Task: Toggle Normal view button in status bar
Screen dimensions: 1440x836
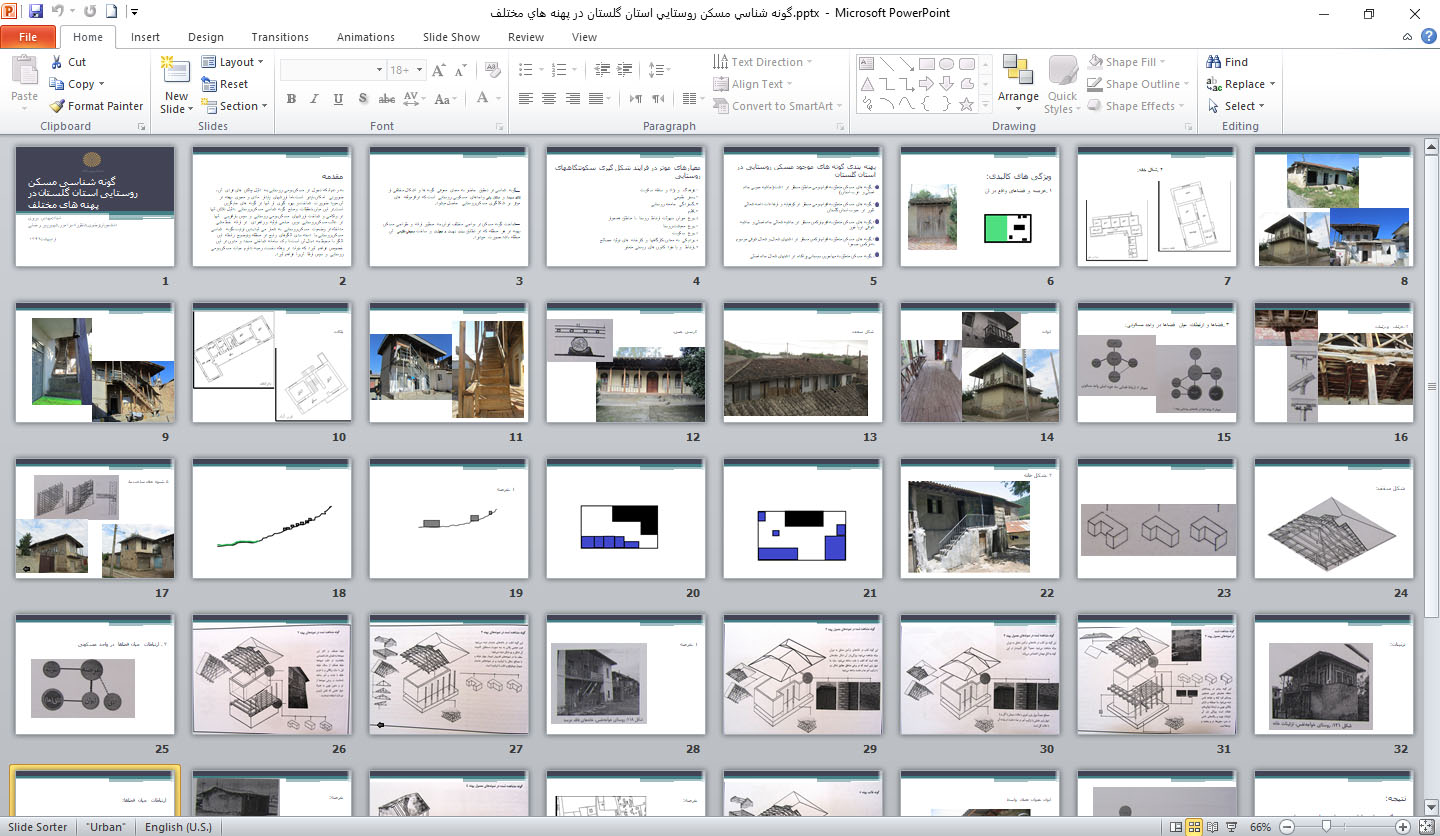Action: pyautogui.click(x=1175, y=827)
